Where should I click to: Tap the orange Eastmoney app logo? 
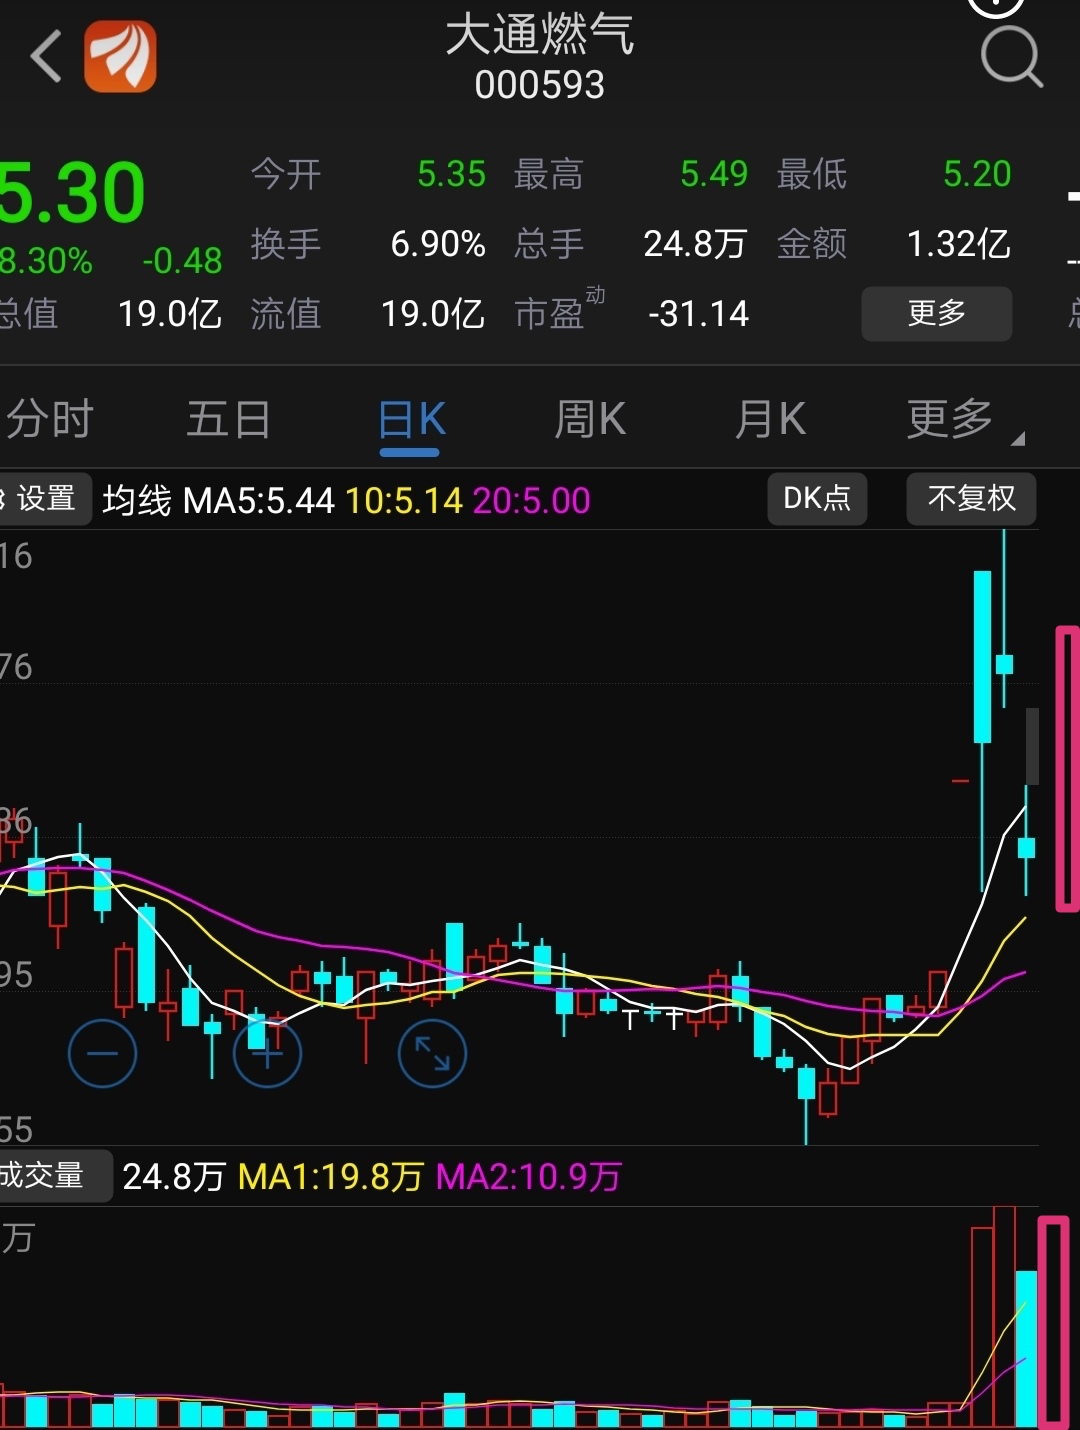[120, 56]
